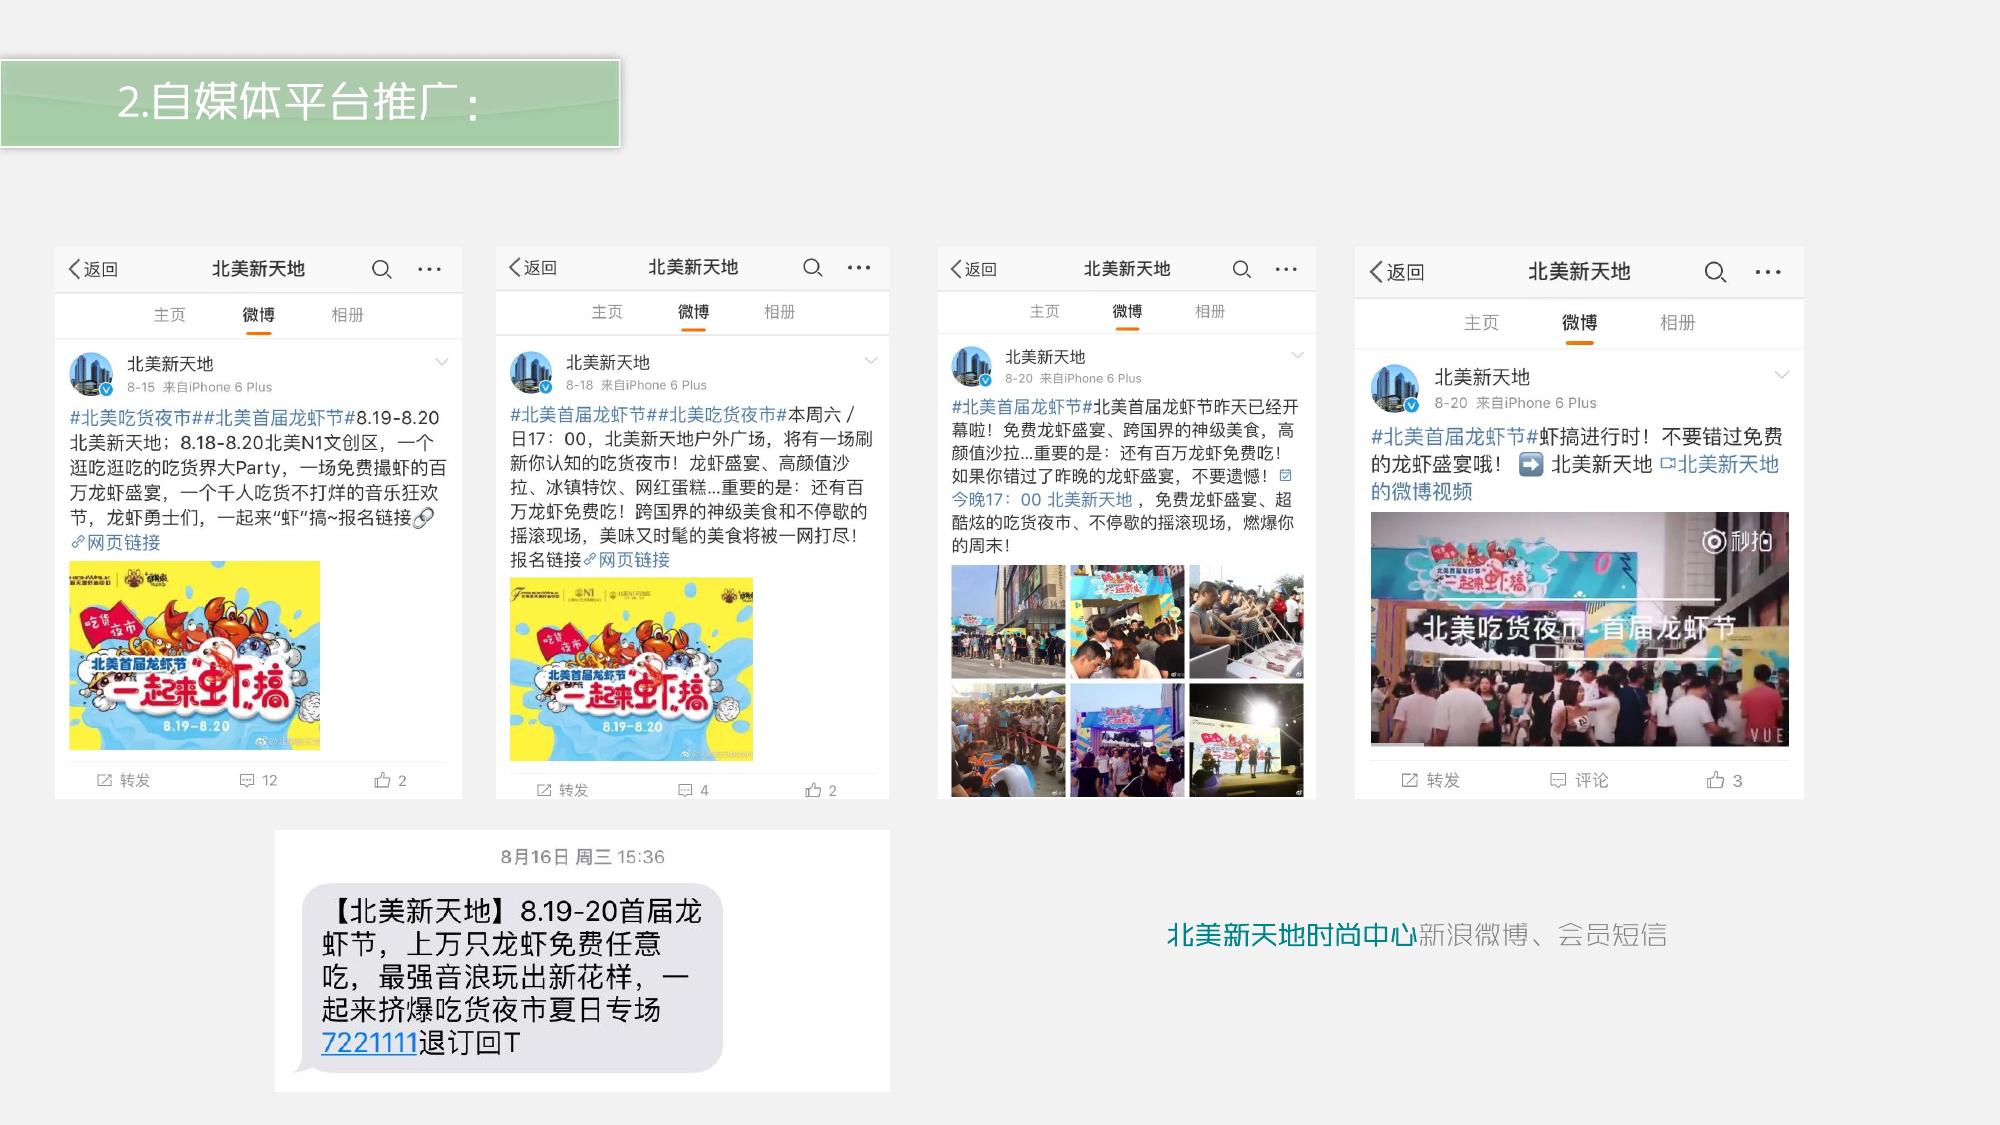Switch to 主页 tab in second panel
The image size is (2000, 1125).
[x=606, y=312]
